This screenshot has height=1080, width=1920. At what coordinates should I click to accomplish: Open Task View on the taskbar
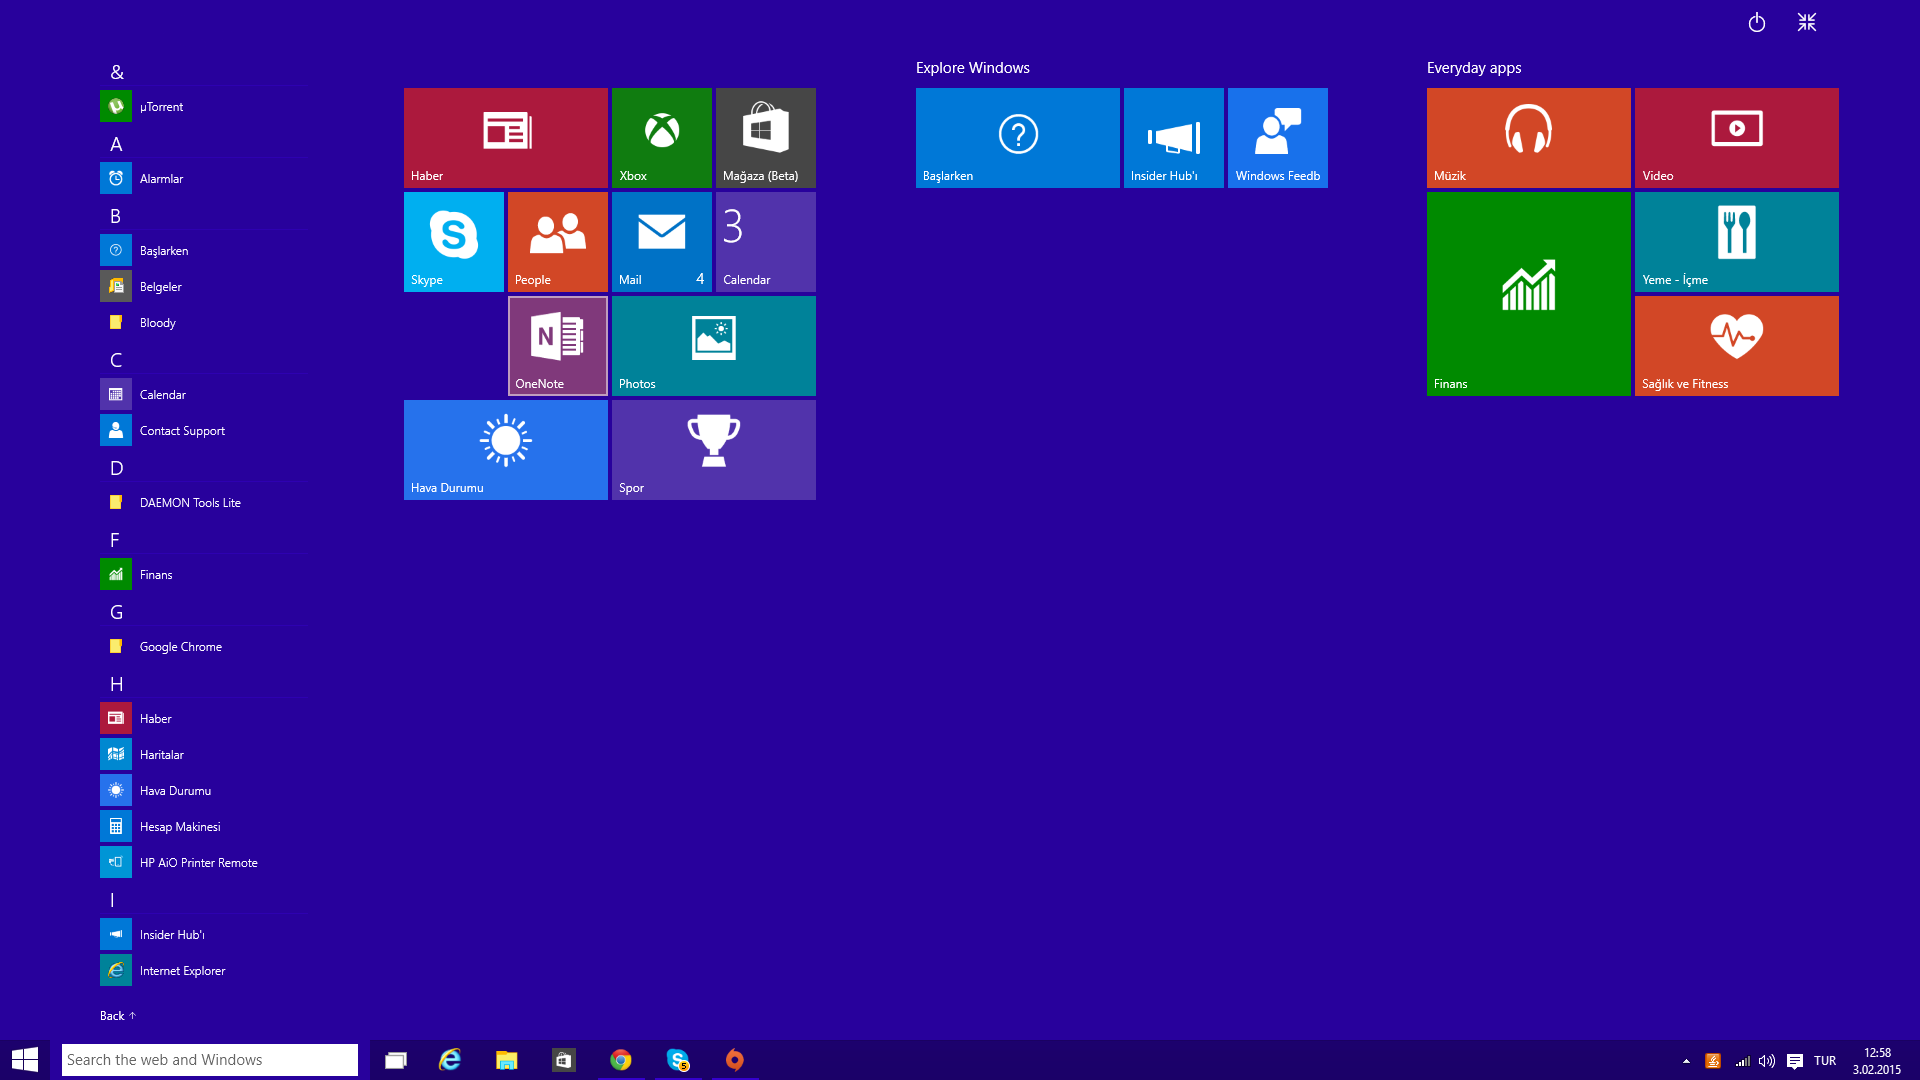(x=396, y=1060)
